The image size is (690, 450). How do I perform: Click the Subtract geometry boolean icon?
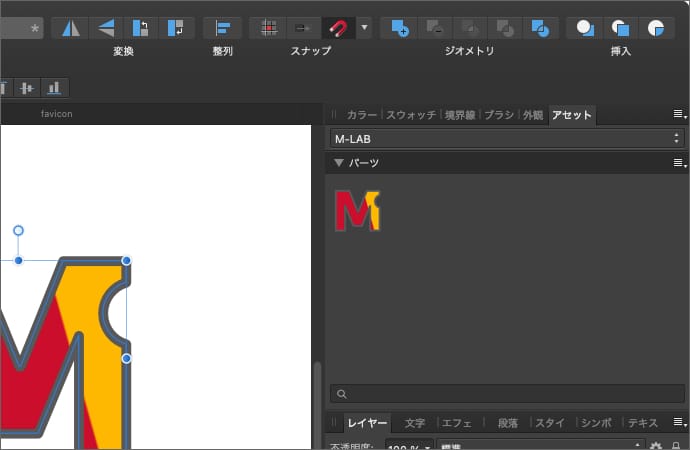(x=434, y=28)
